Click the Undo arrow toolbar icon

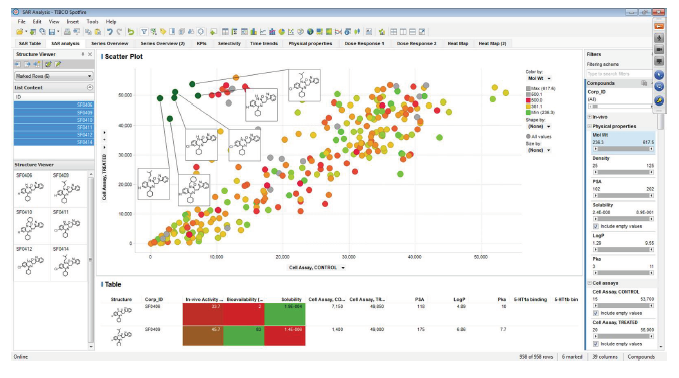(110, 32)
